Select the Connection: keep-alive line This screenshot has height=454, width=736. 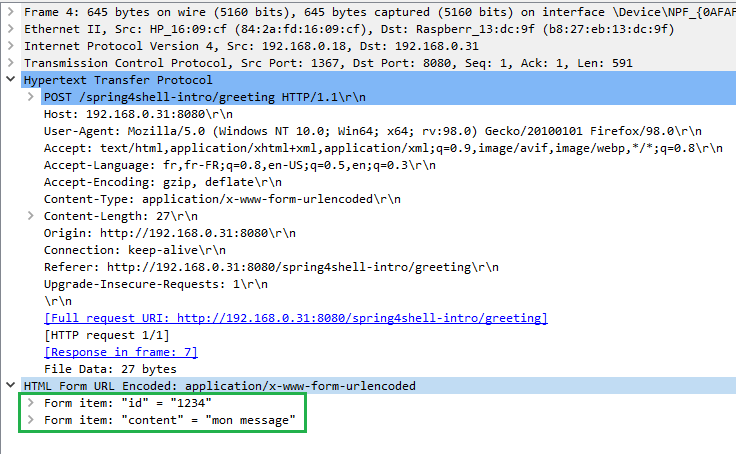click(x=135, y=250)
